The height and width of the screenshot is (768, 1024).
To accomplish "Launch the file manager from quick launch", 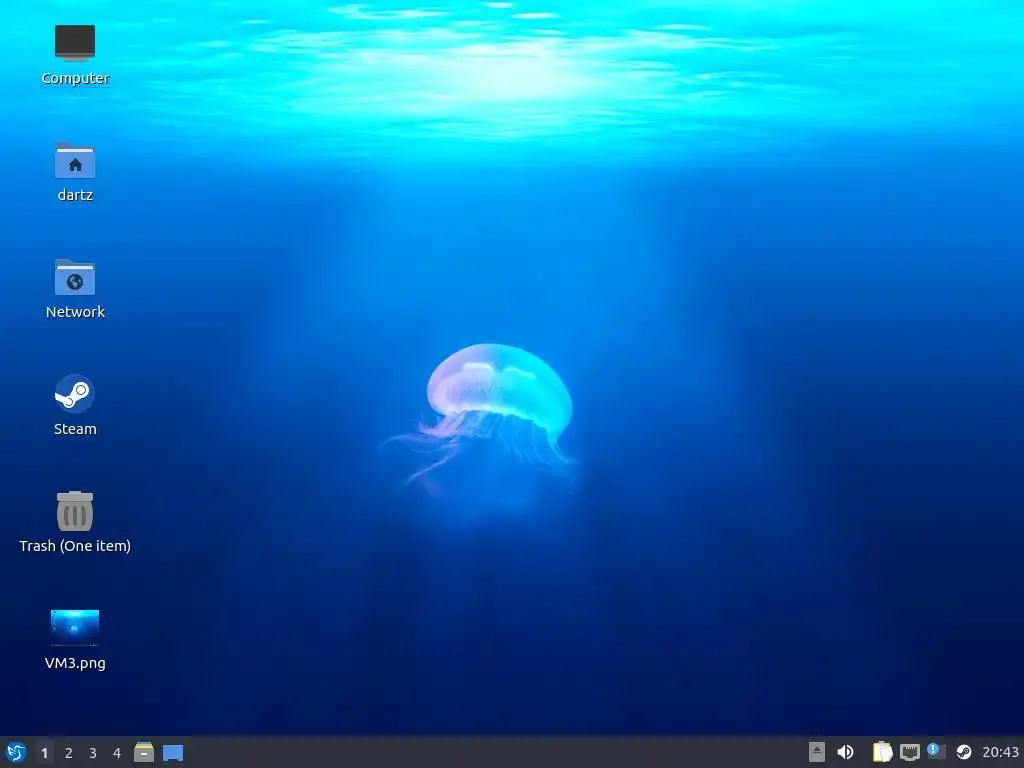I will [x=144, y=752].
